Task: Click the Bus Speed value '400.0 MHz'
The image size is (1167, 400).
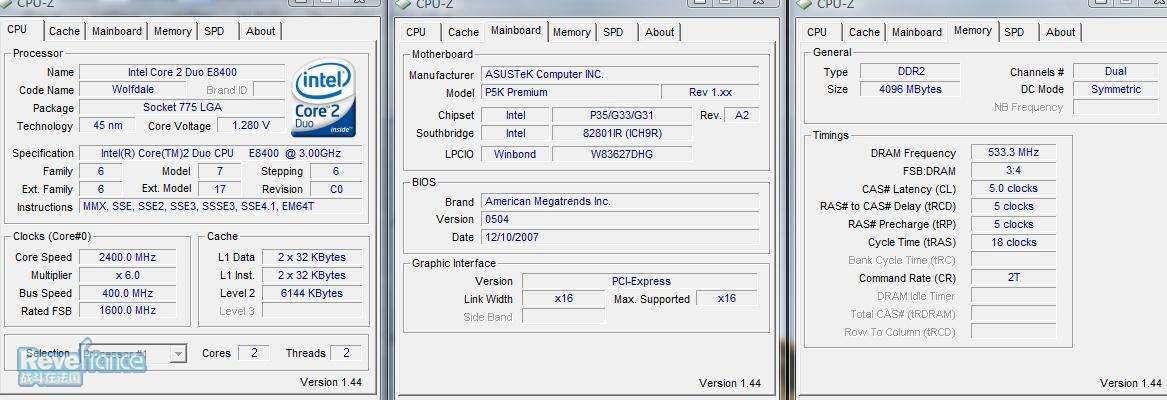Action: 127,293
